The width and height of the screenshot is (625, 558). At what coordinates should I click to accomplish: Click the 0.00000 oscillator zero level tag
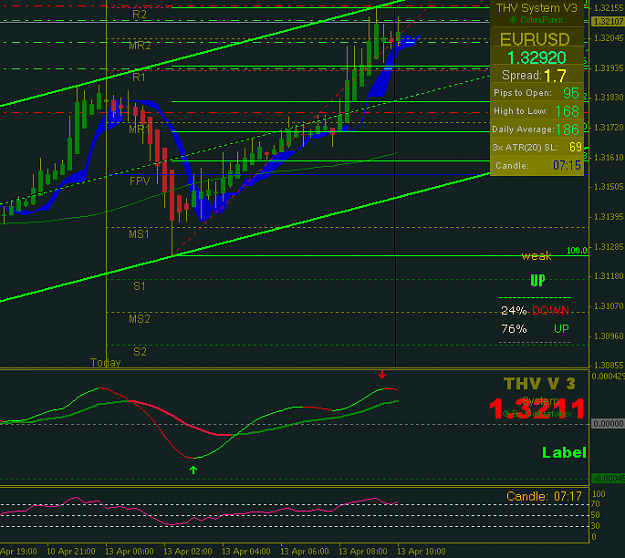(x=607, y=424)
